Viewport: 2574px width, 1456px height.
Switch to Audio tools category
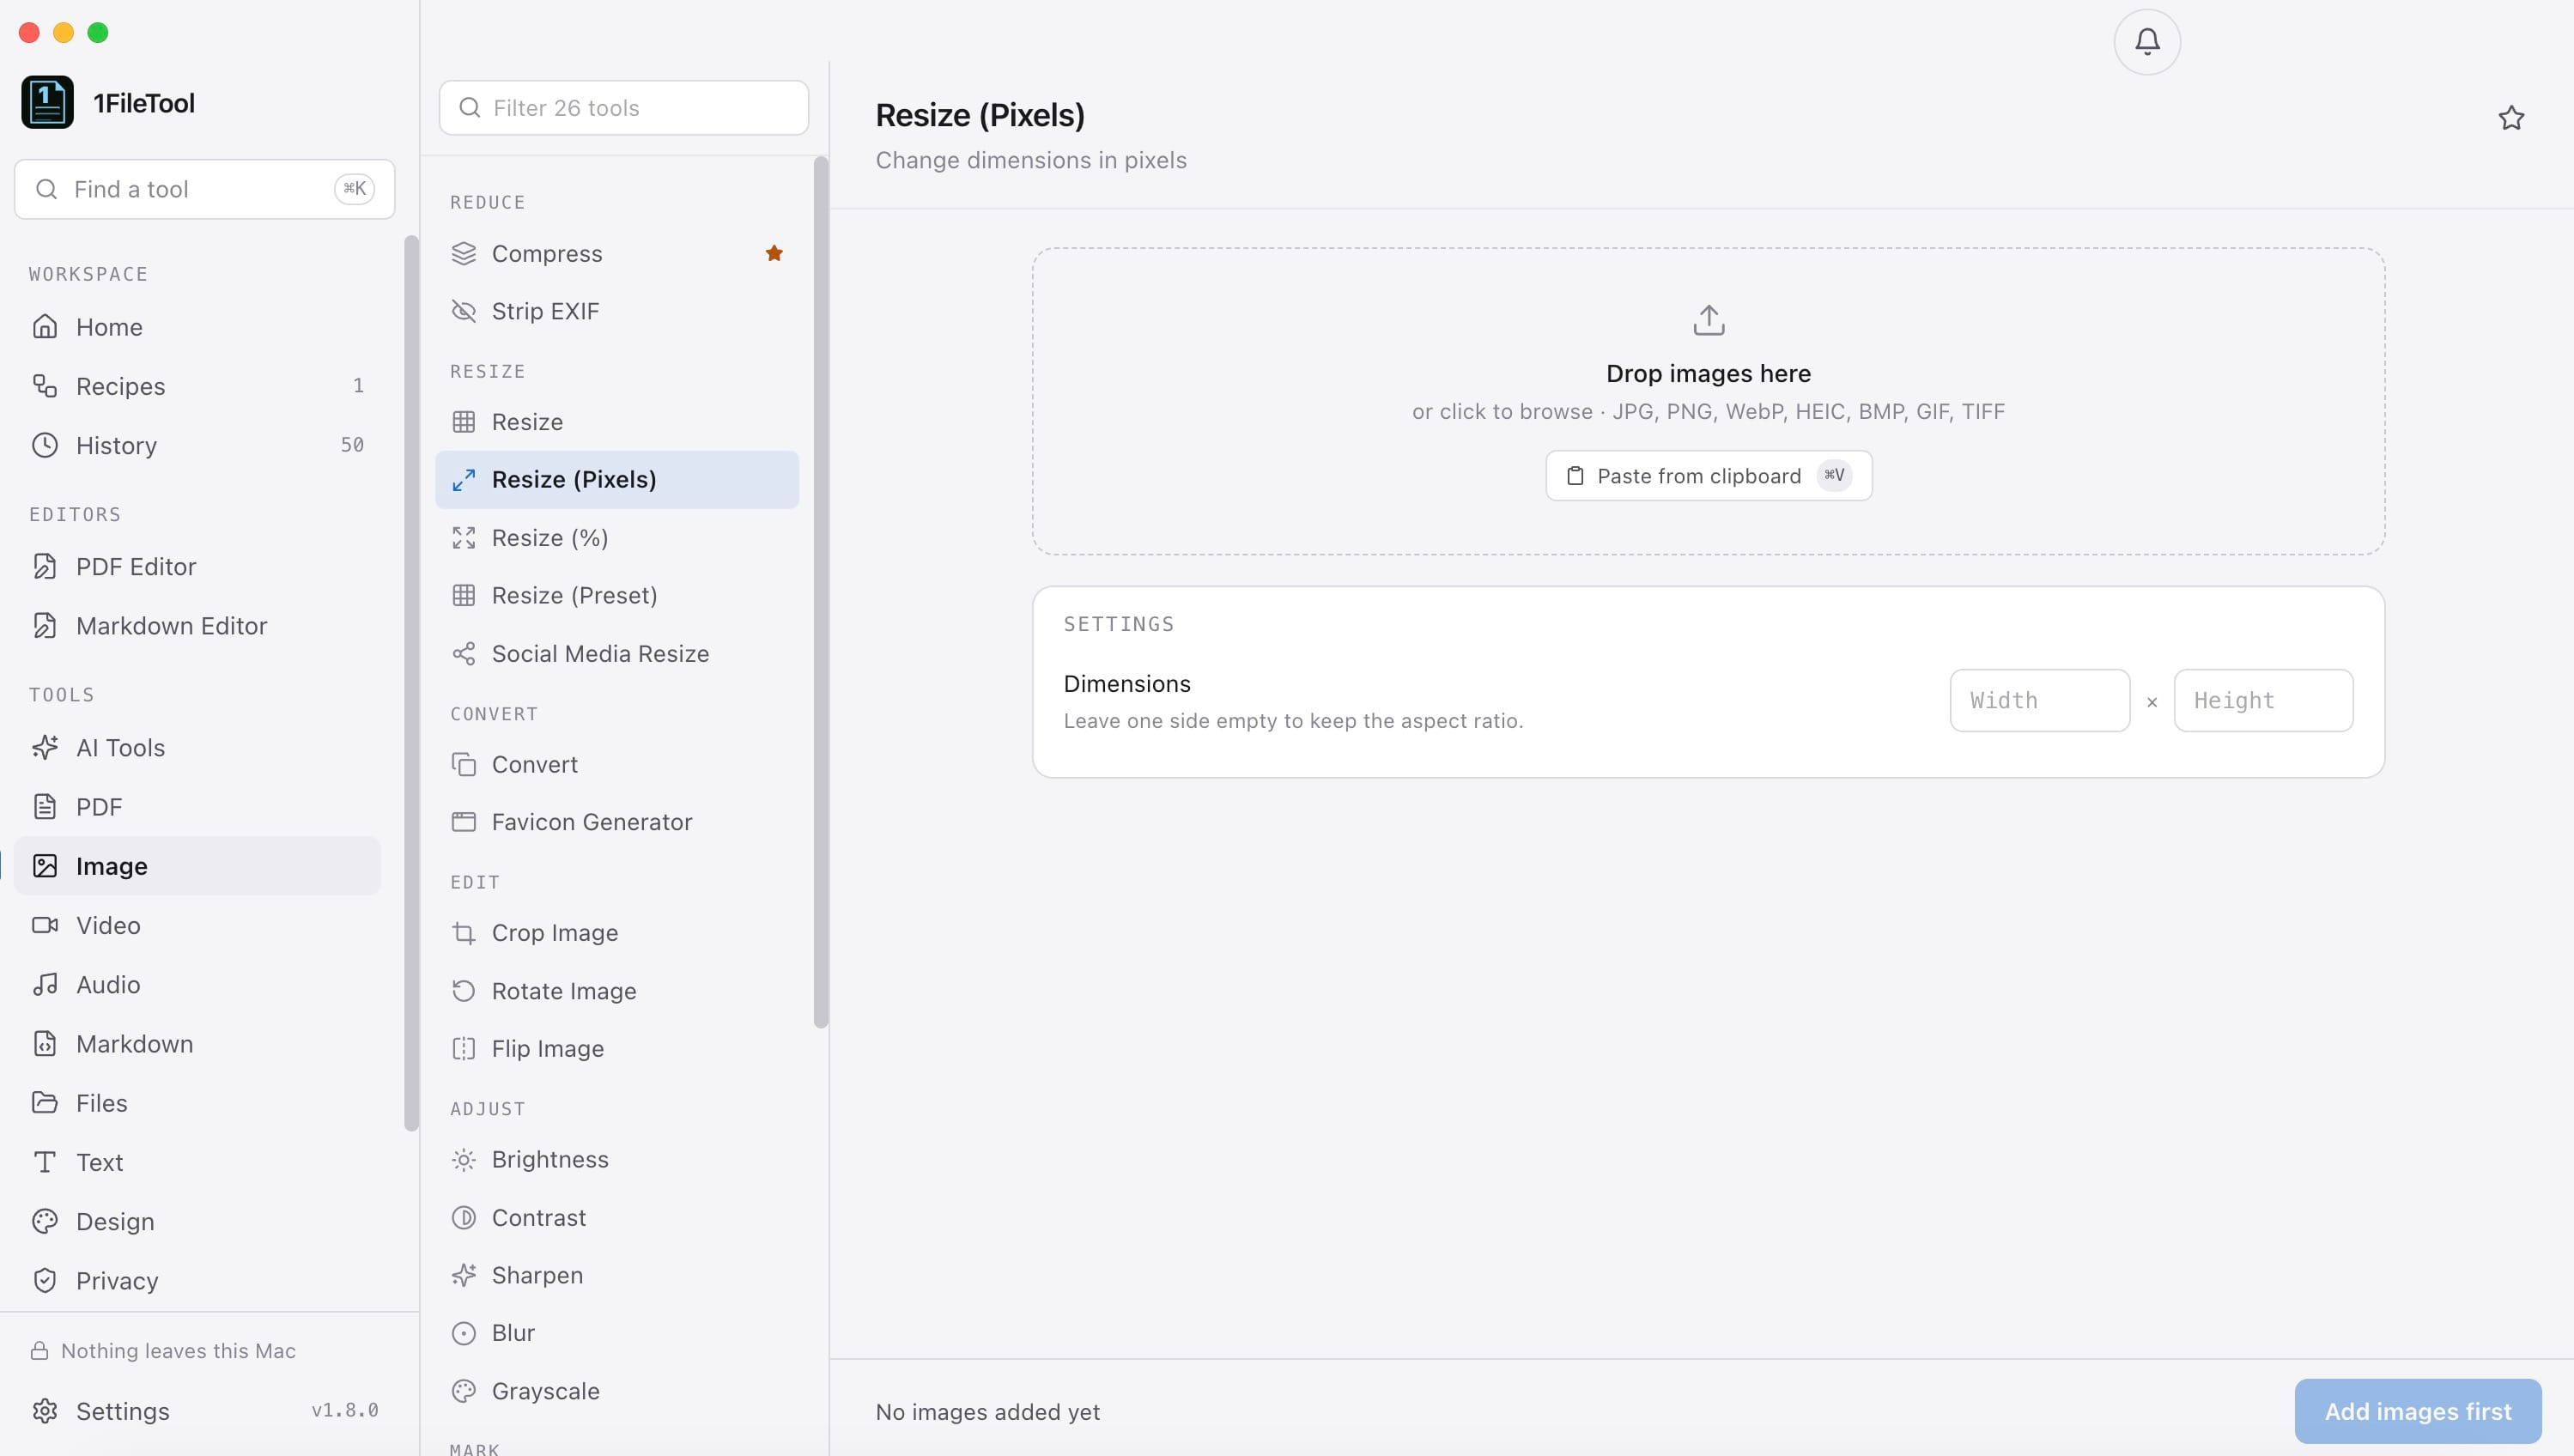tap(198, 985)
